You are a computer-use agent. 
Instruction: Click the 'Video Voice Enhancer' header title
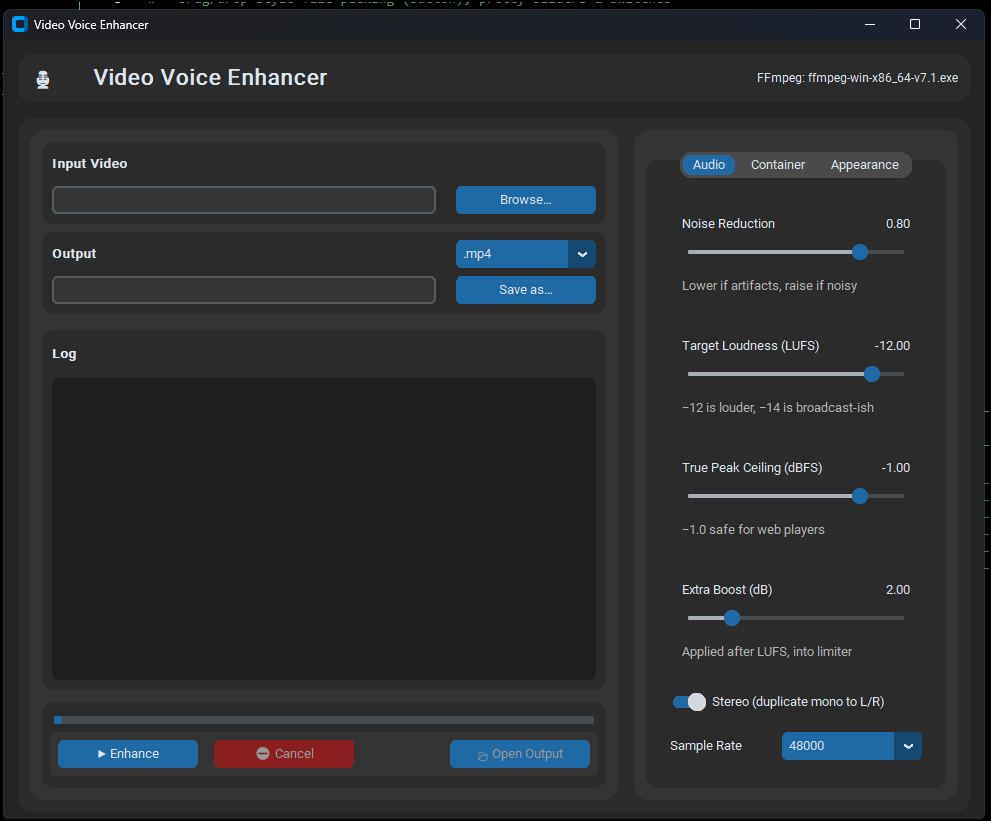(x=210, y=77)
